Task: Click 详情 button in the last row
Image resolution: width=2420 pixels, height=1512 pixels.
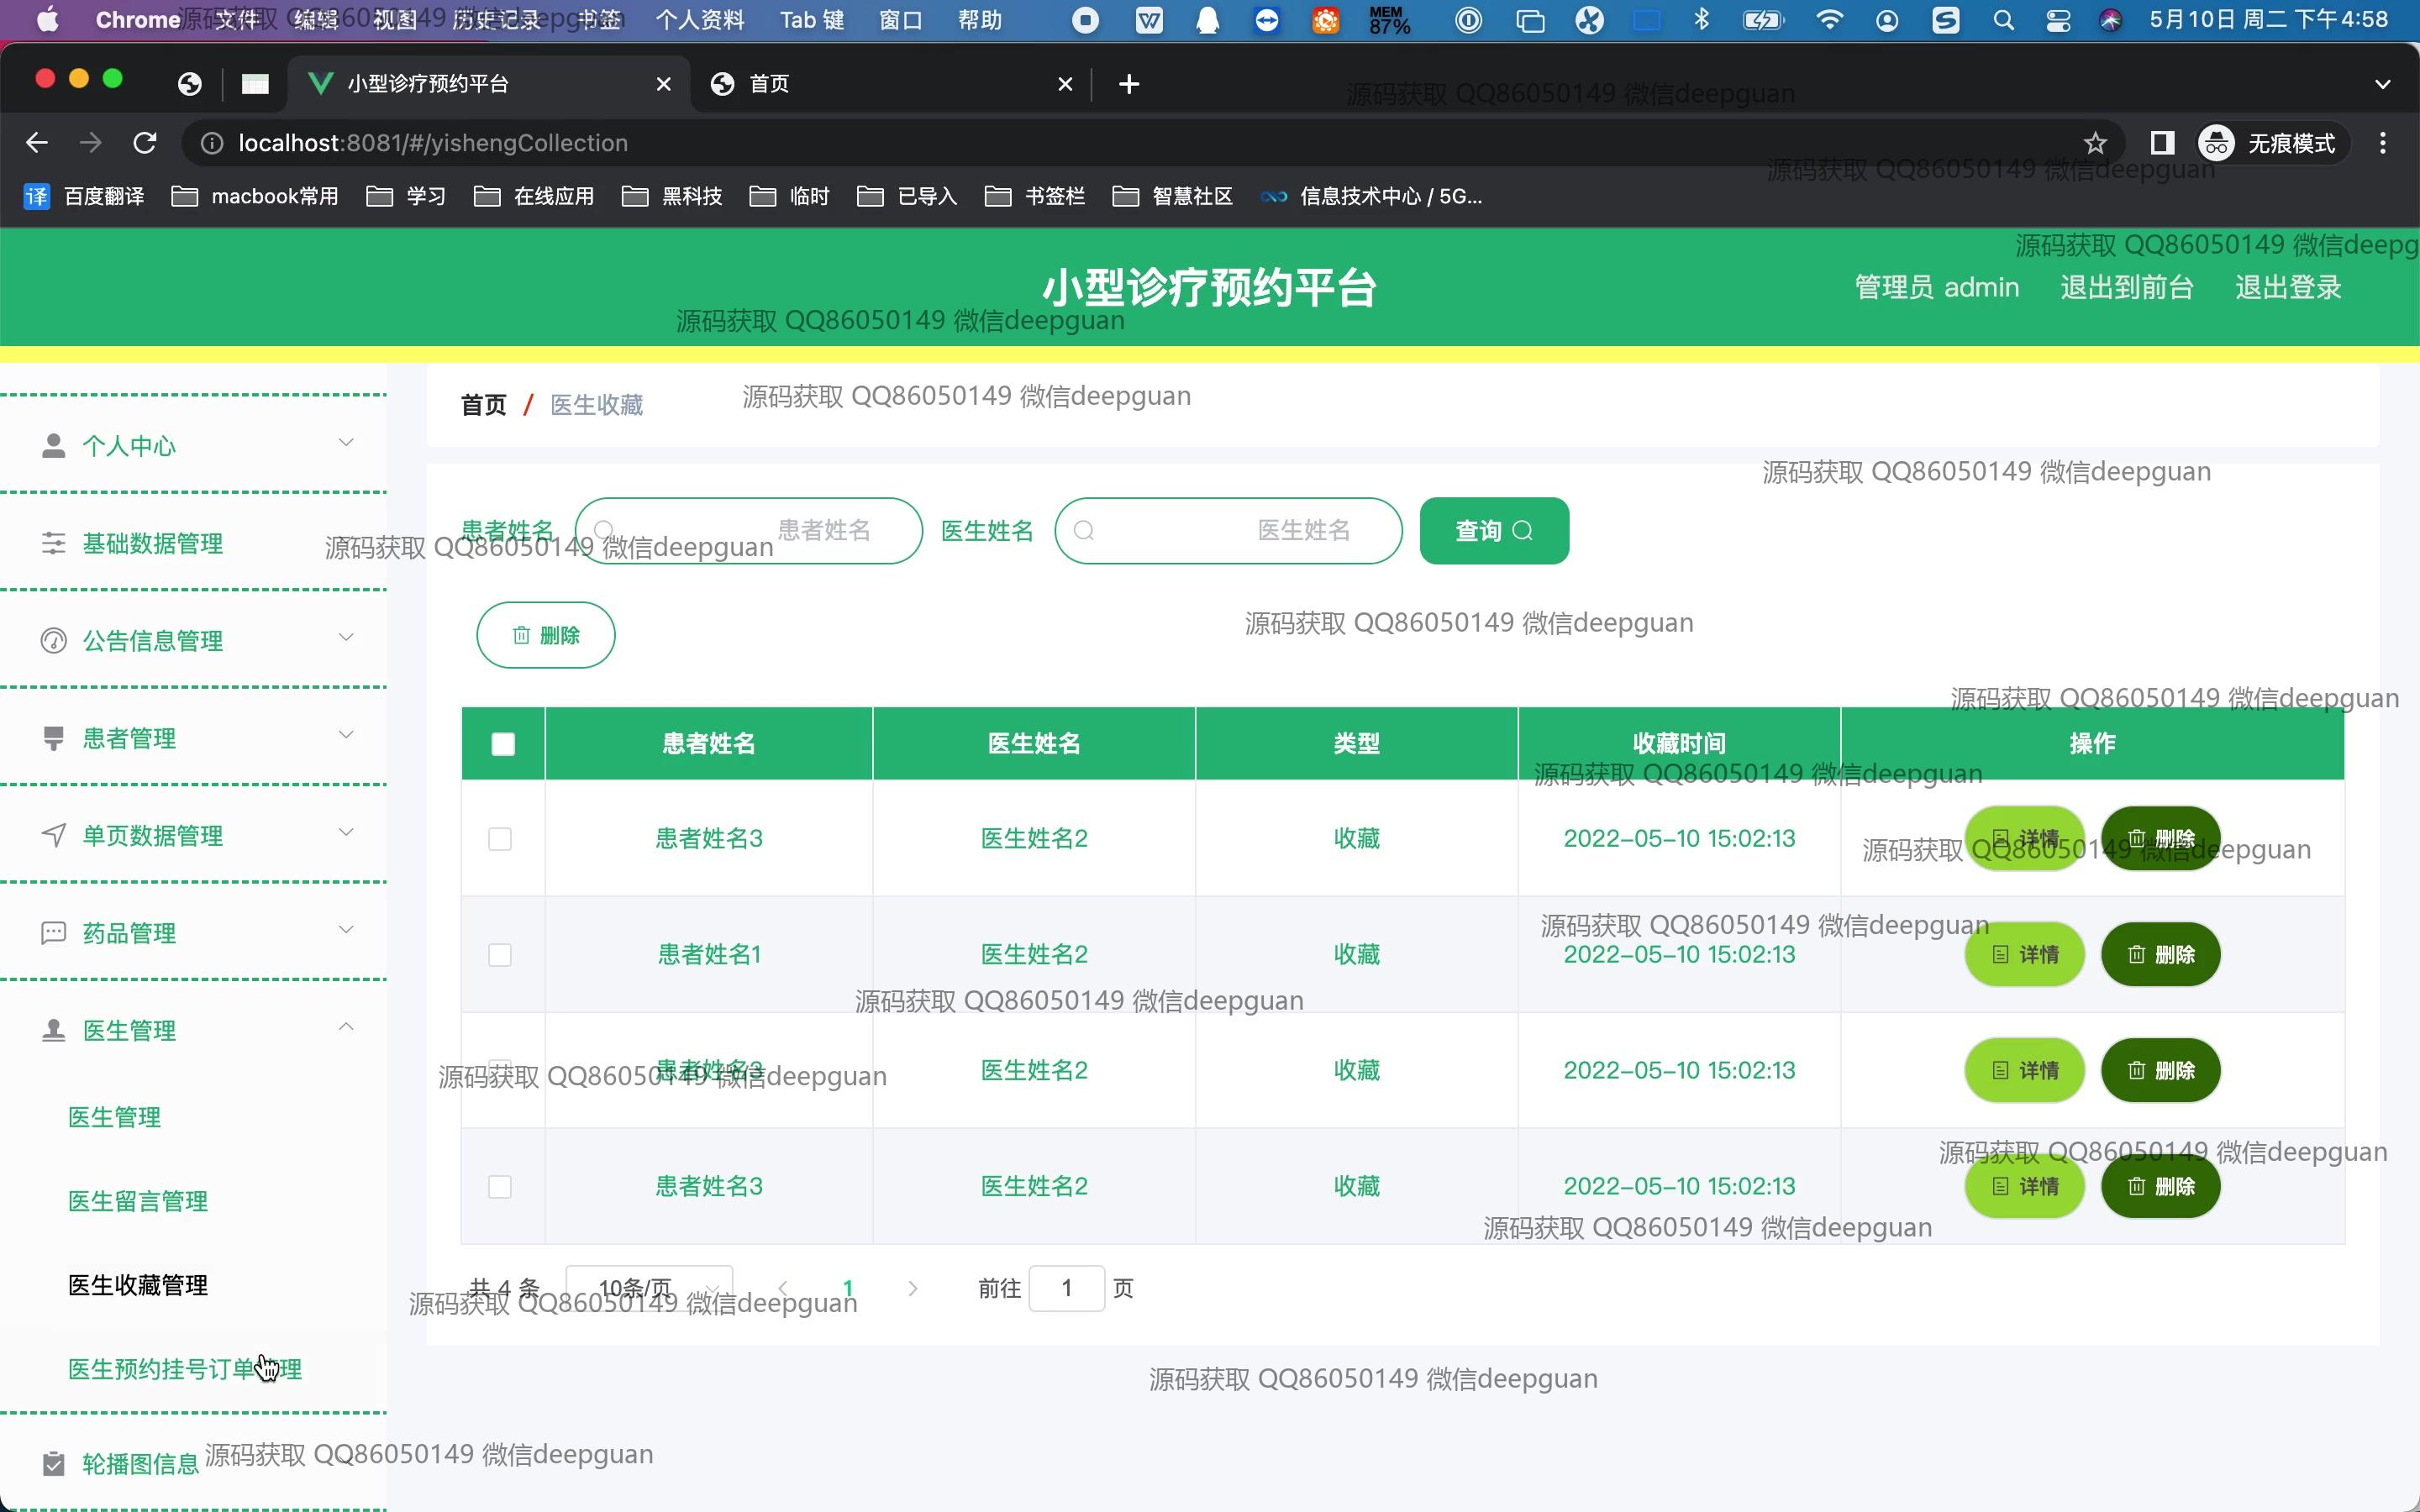Action: pyautogui.click(x=2024, y=1186)
